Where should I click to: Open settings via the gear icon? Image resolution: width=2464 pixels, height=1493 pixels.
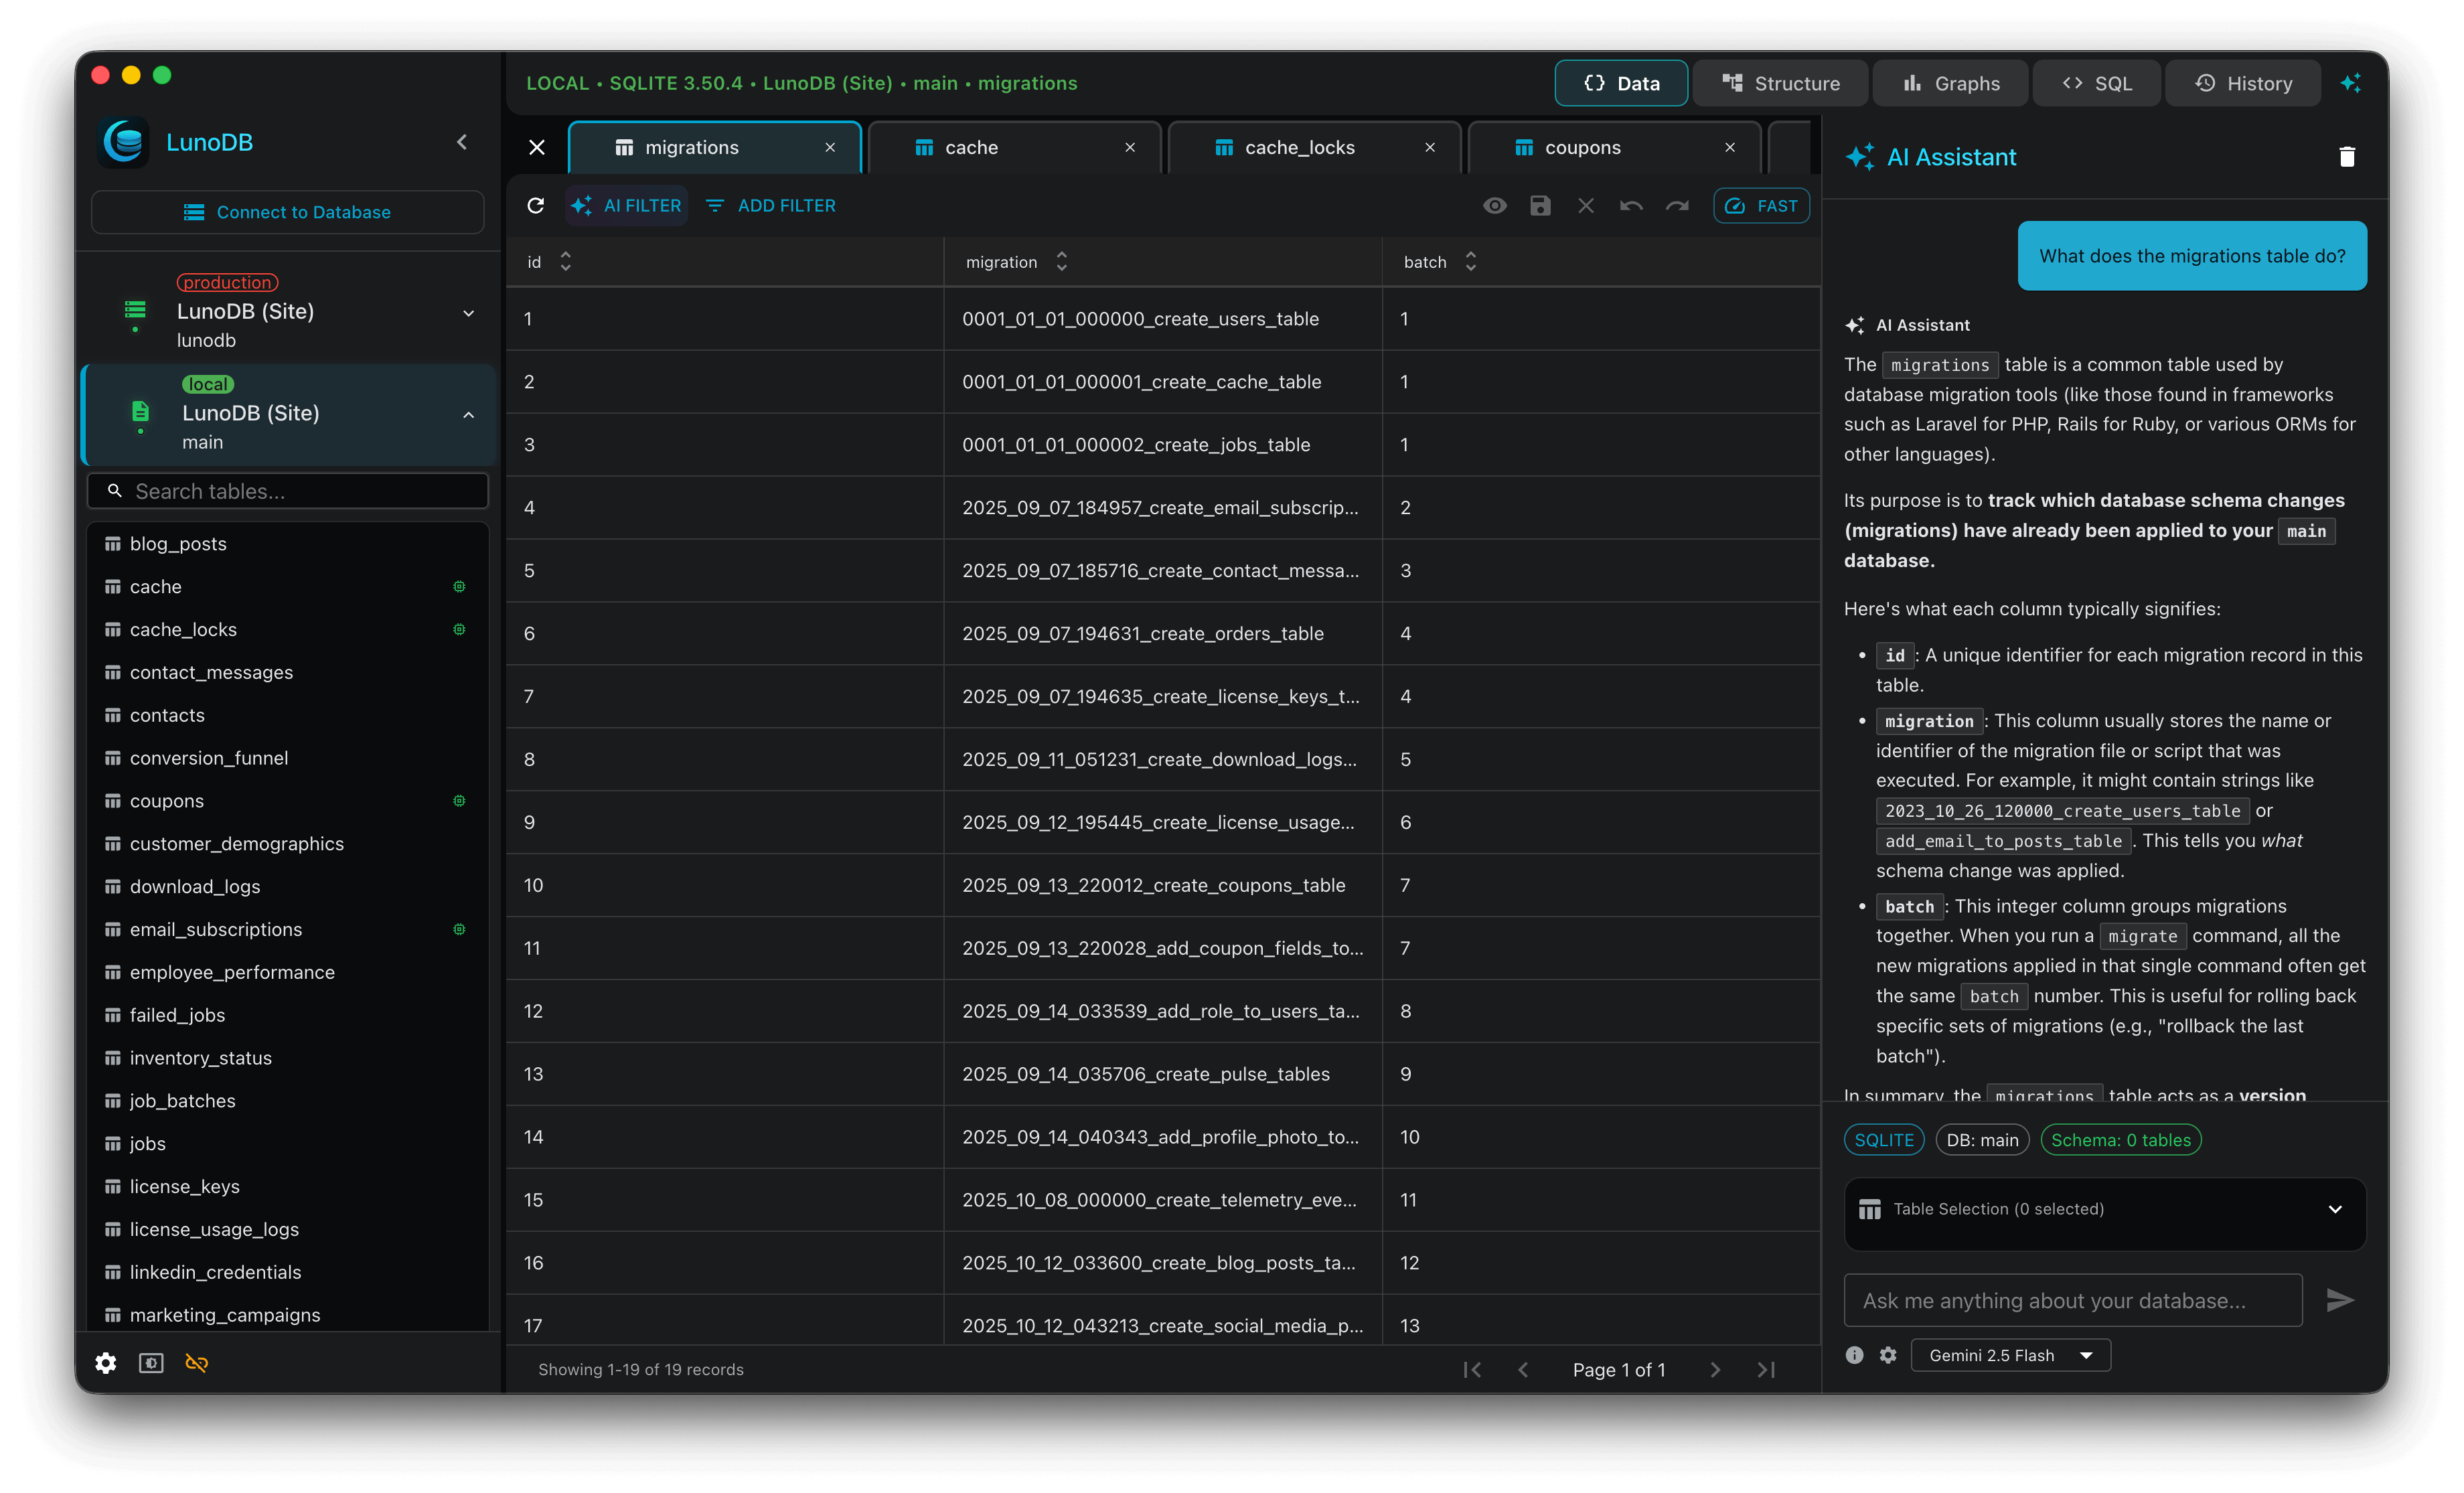pyautogui.click(x=105, y=1363)
